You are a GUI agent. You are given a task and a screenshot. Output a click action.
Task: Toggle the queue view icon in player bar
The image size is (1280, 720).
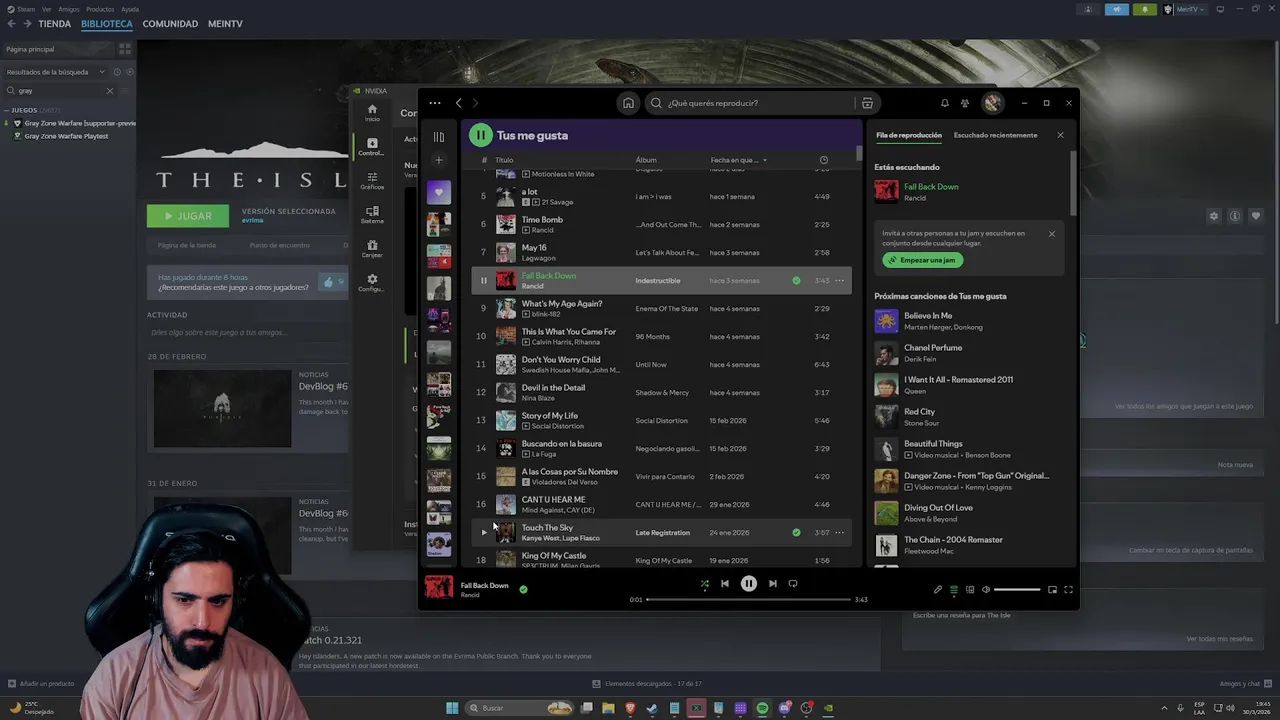pos(954,590)
